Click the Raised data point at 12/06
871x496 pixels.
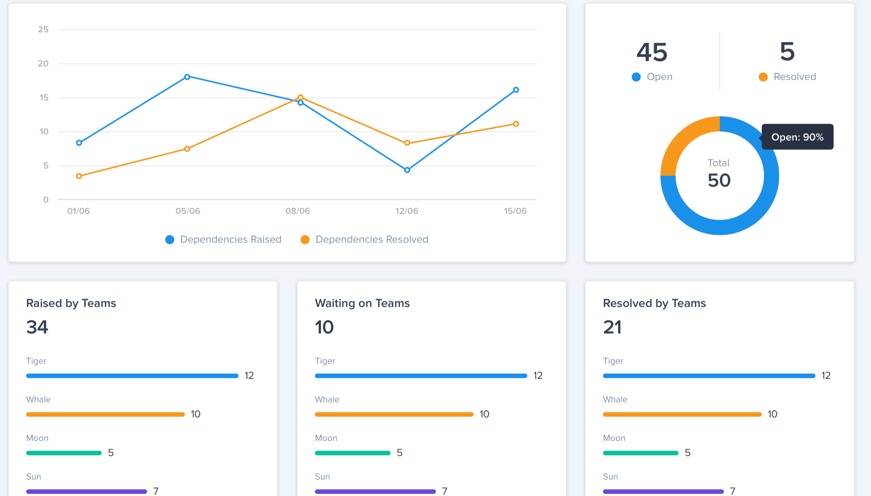point(407,170)
